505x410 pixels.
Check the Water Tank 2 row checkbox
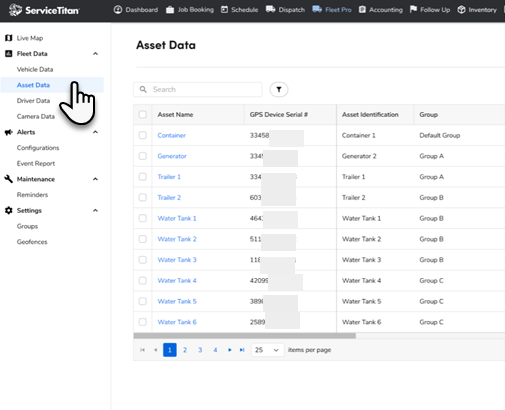point(143,239)
